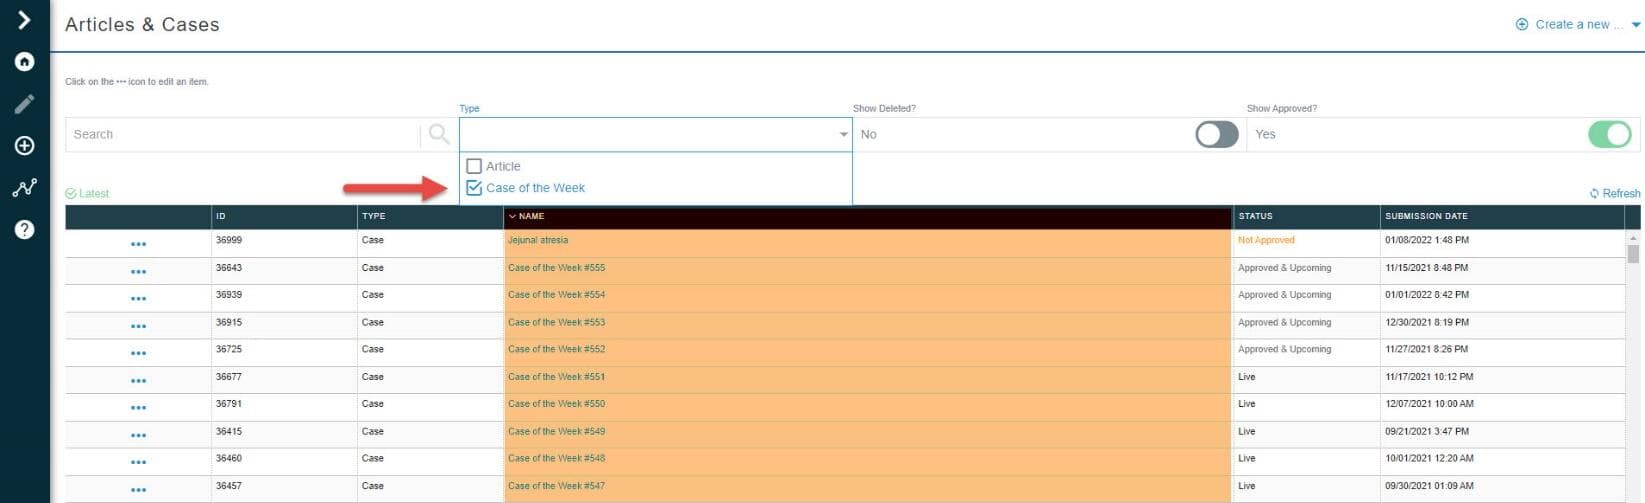The image size is (1645, 503).
Task: Click the plus circle icon in sidebar
Action: 24,146
